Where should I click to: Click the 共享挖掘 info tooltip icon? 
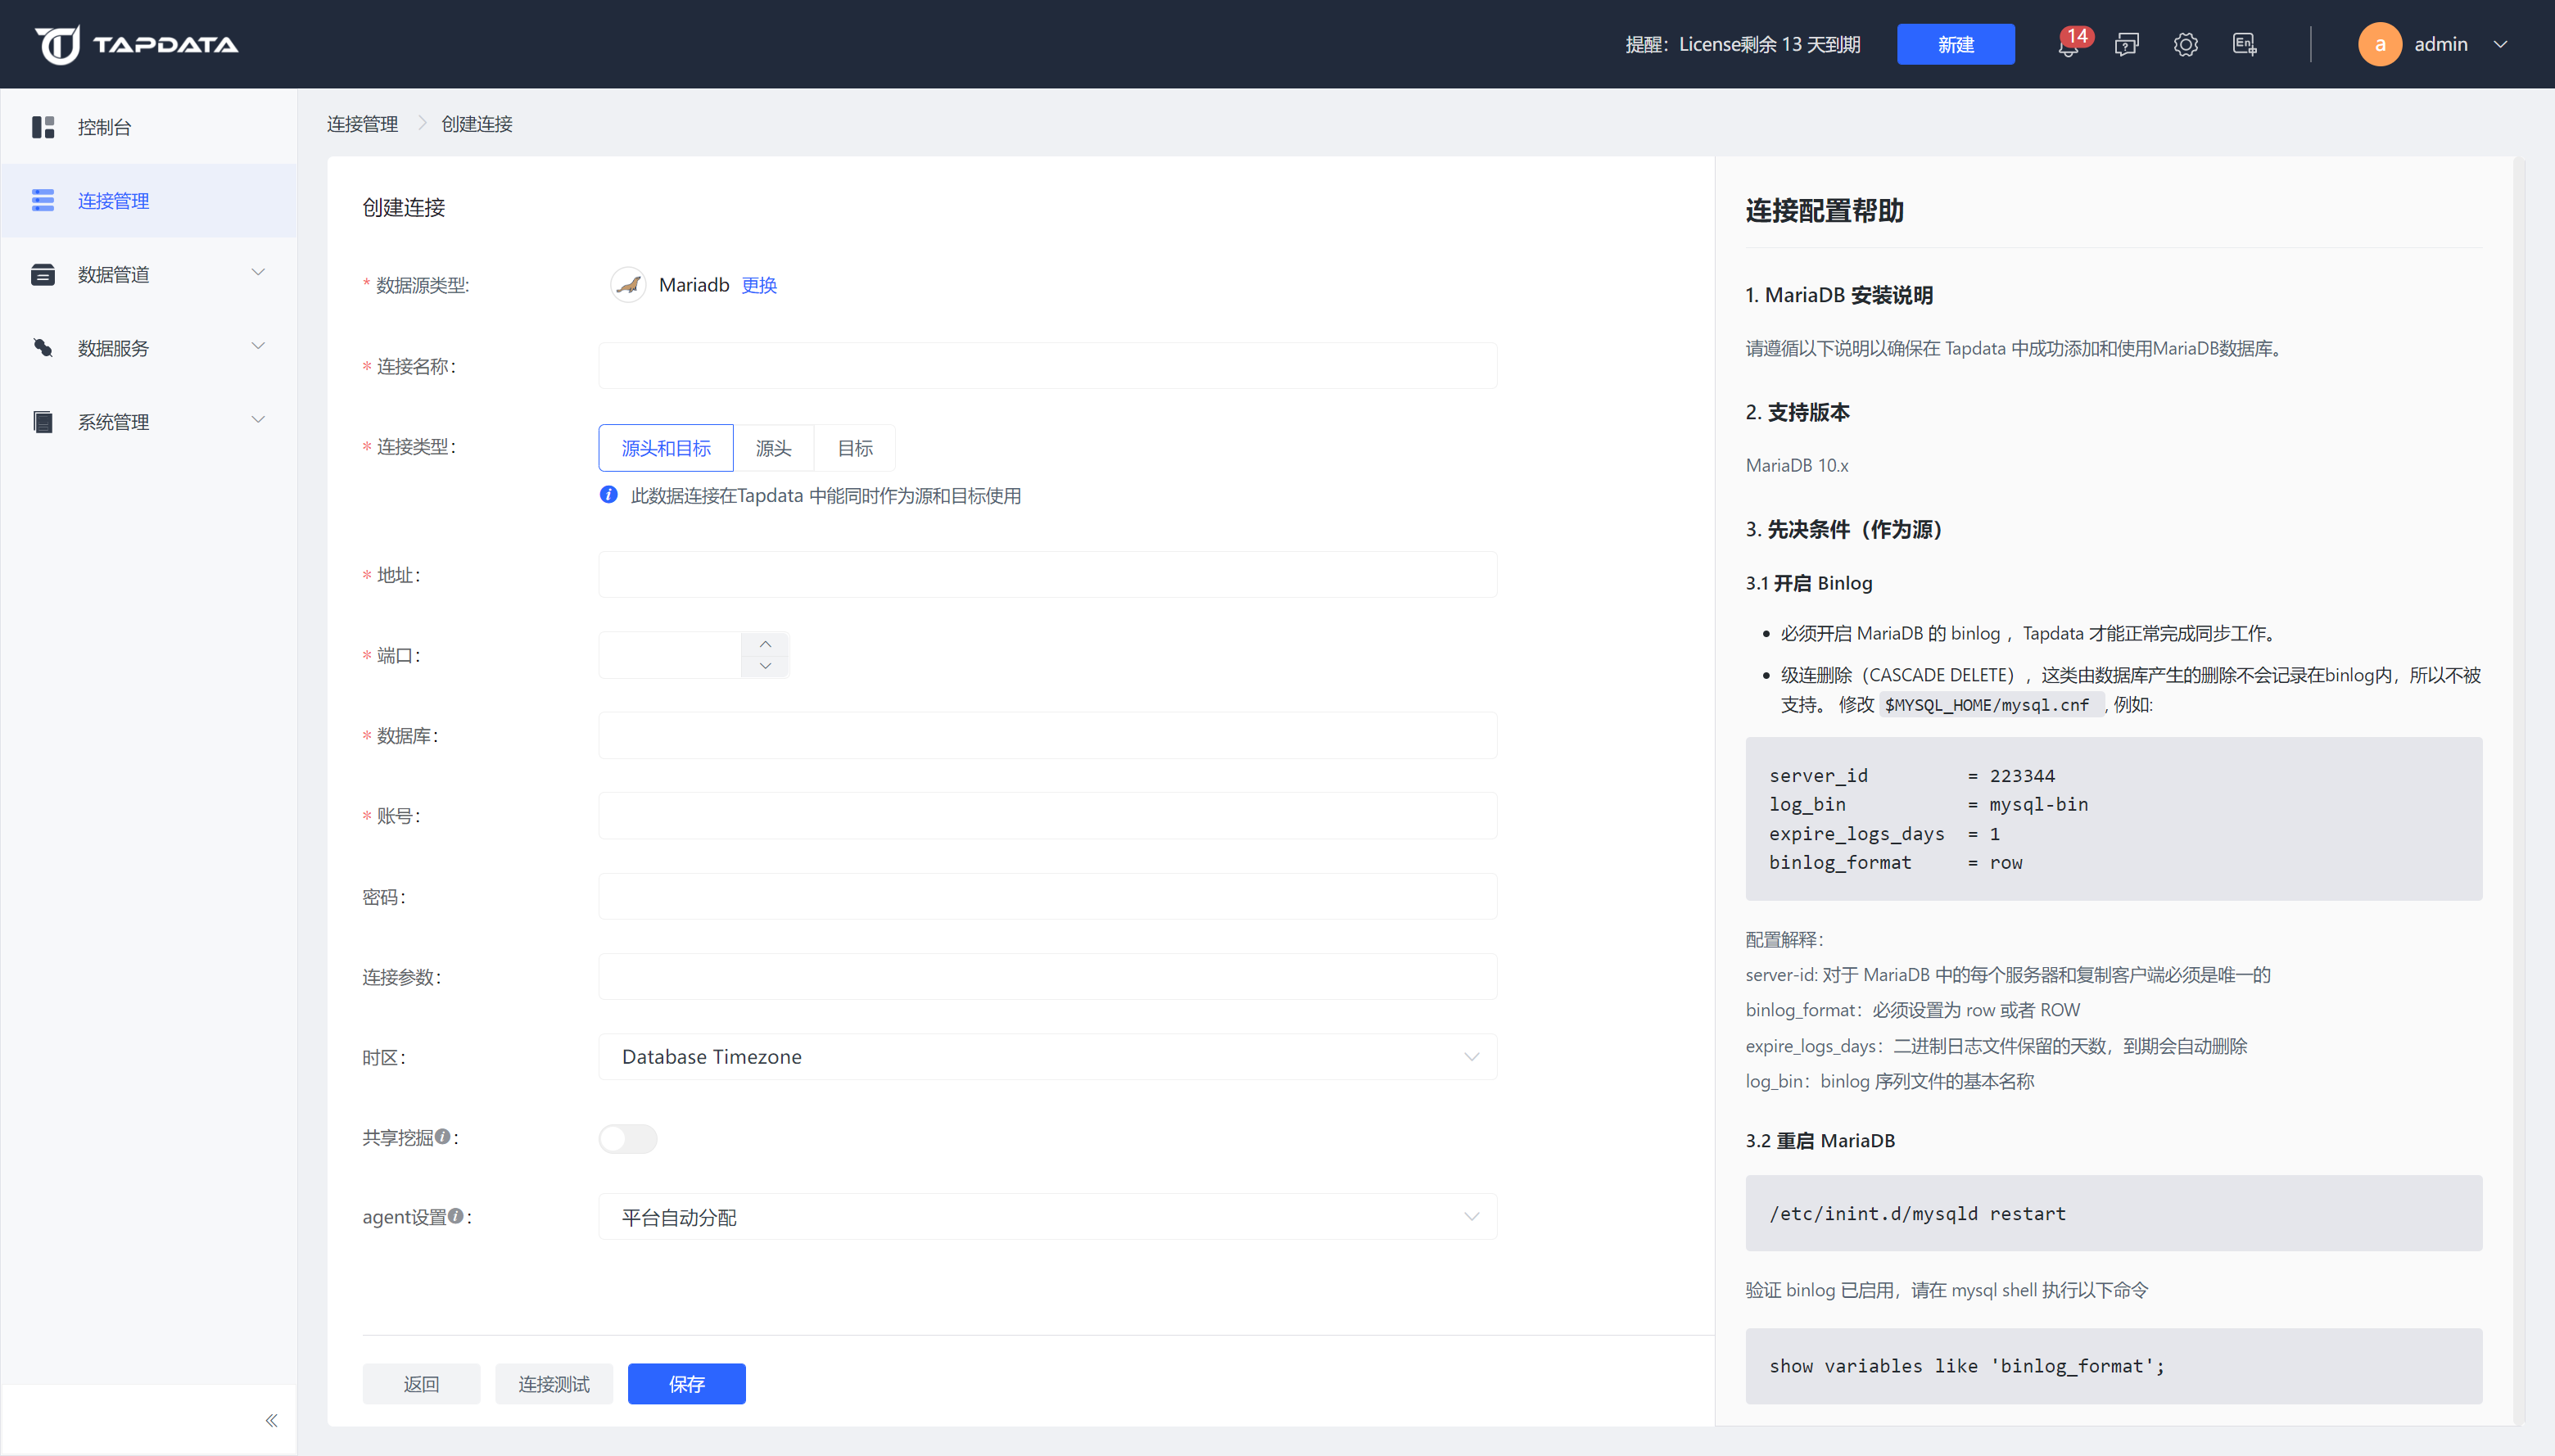[442, 1136]
